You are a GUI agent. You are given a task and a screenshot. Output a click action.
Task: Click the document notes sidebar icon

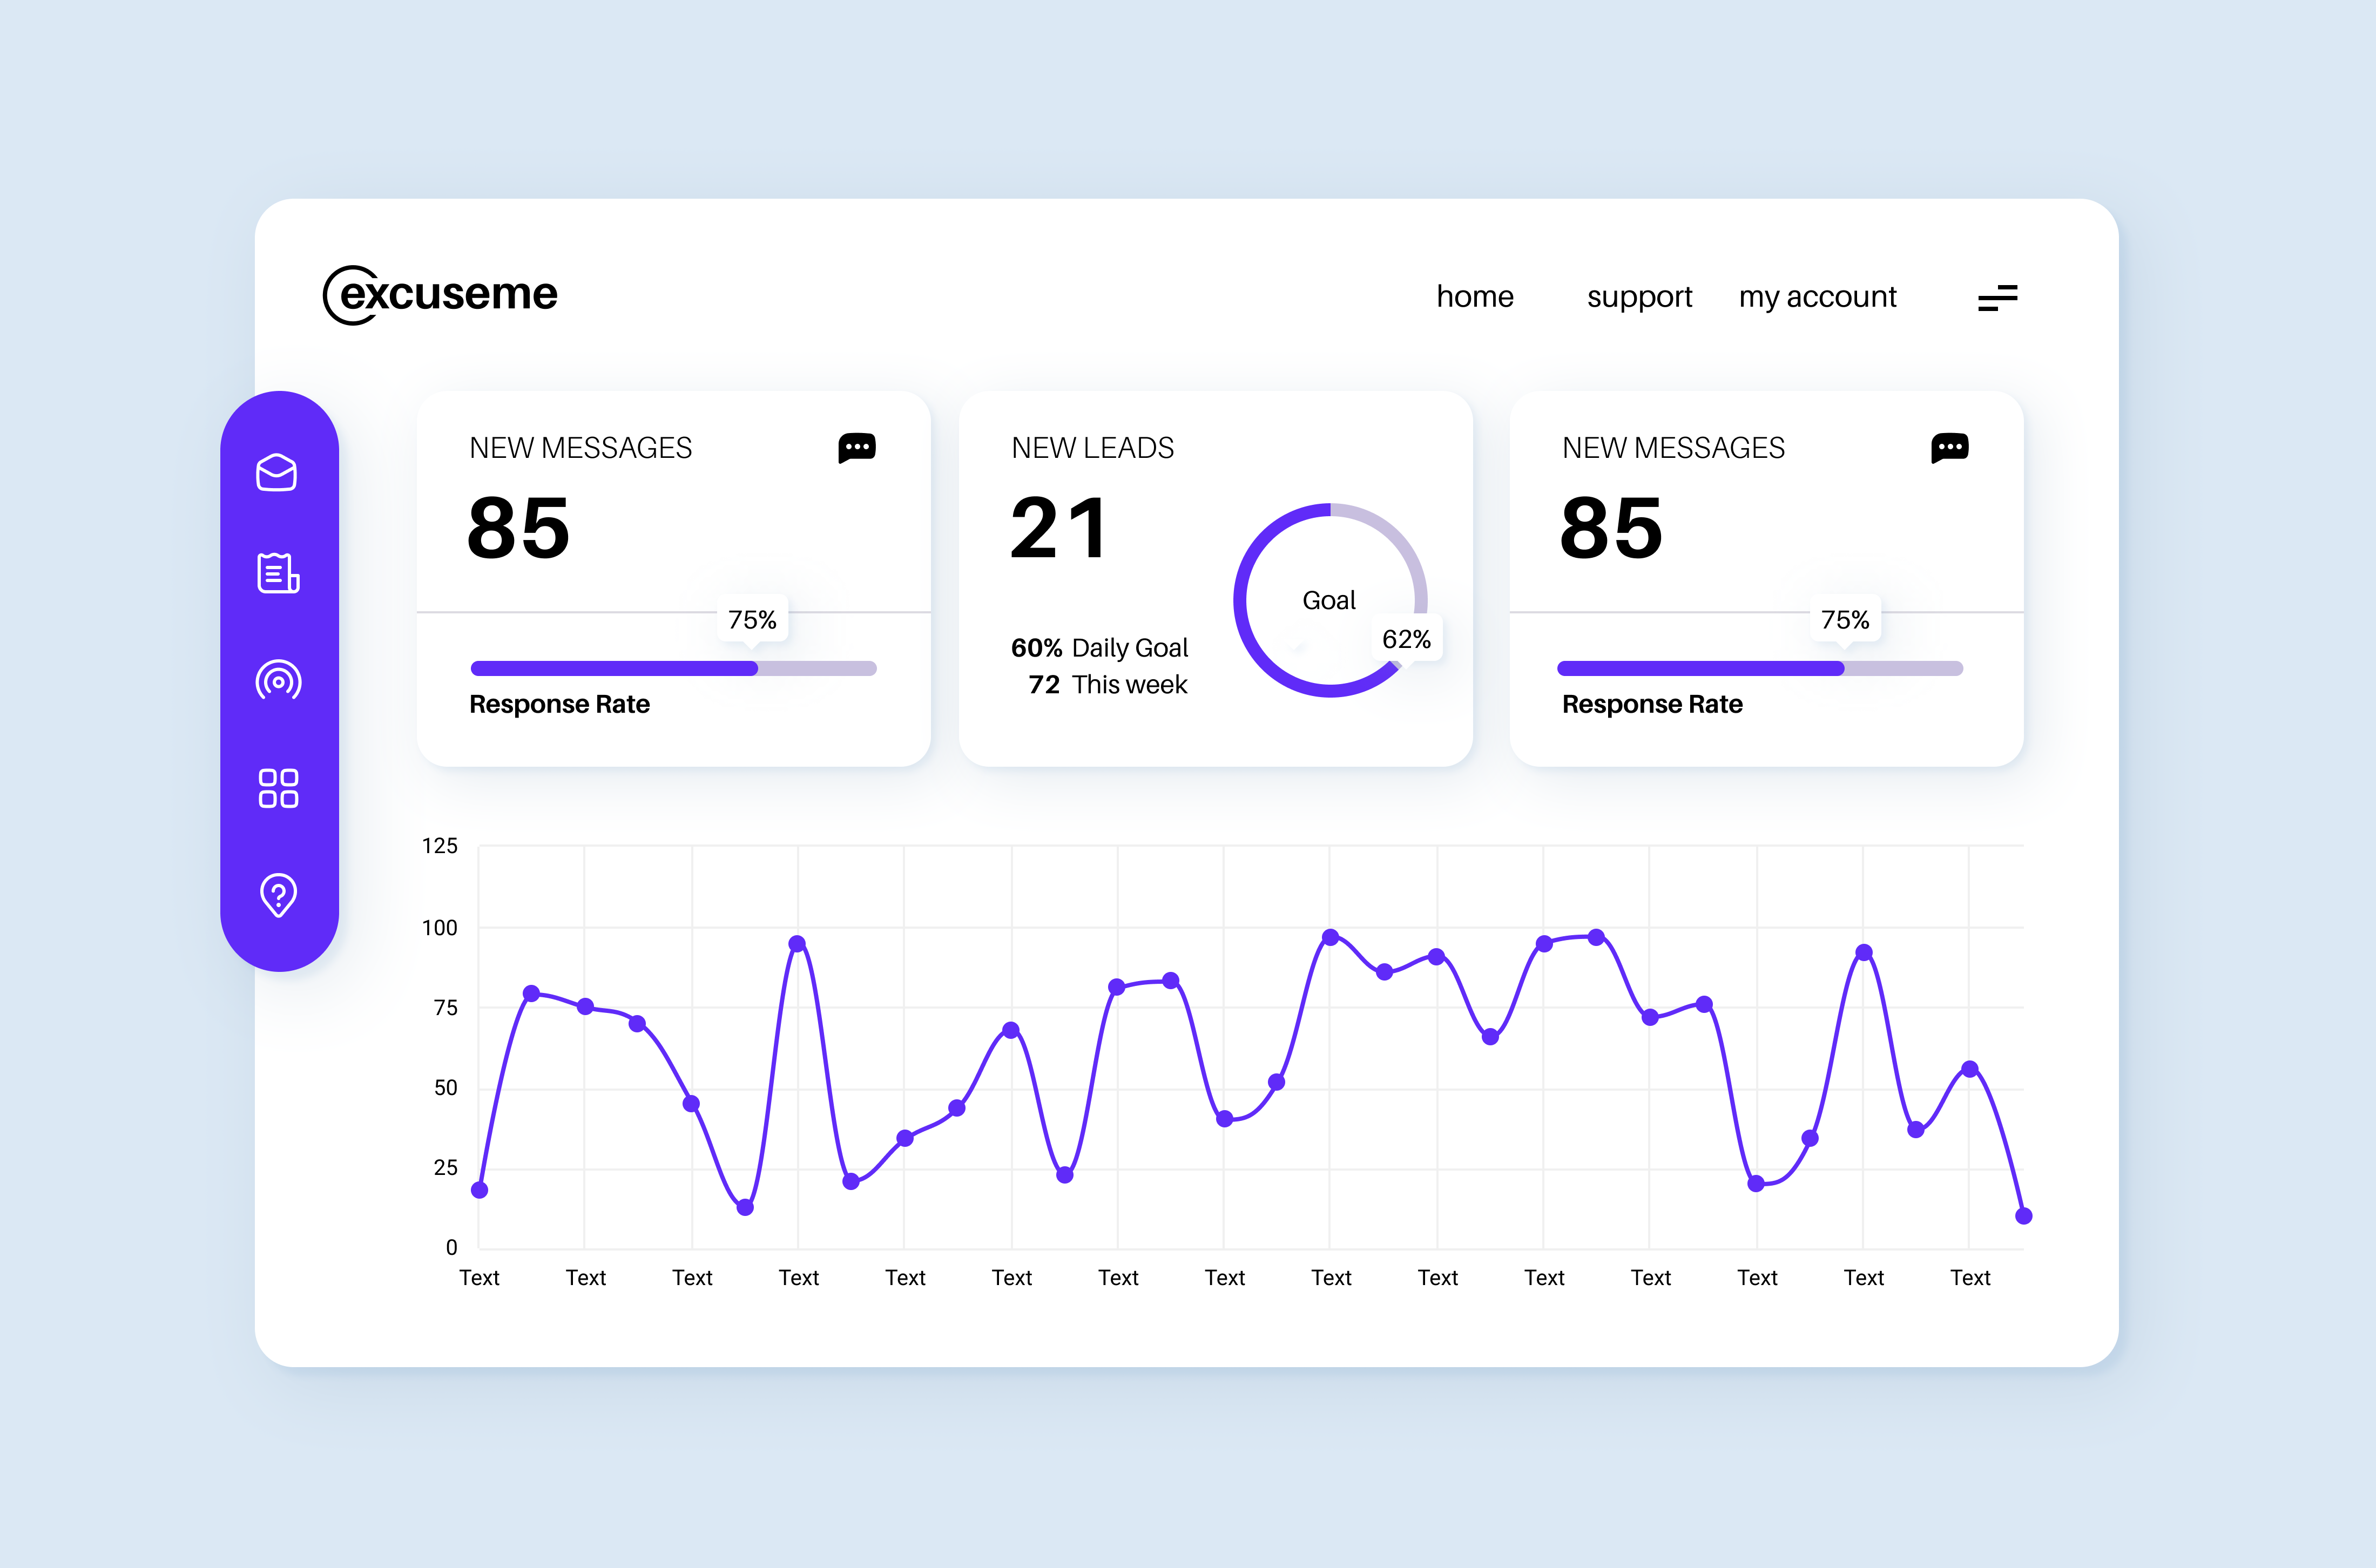click(x=278, y=573)
